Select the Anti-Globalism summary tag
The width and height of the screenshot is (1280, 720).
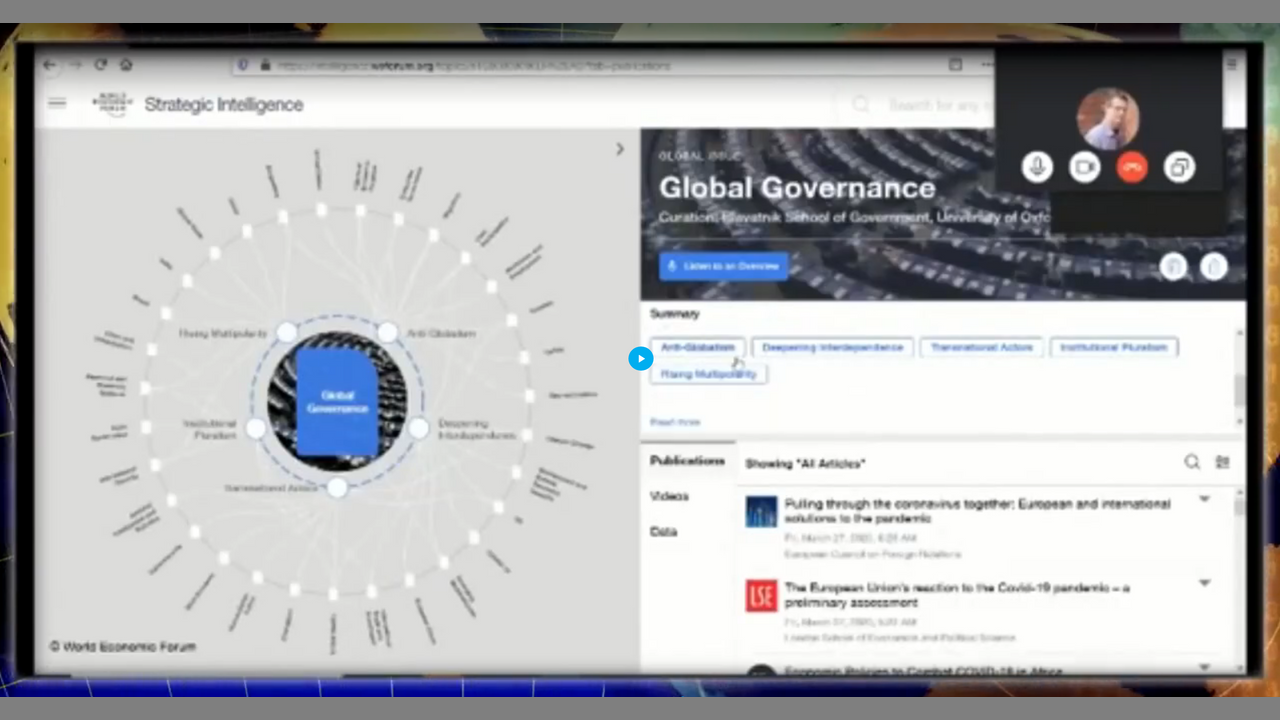[698, 347]
